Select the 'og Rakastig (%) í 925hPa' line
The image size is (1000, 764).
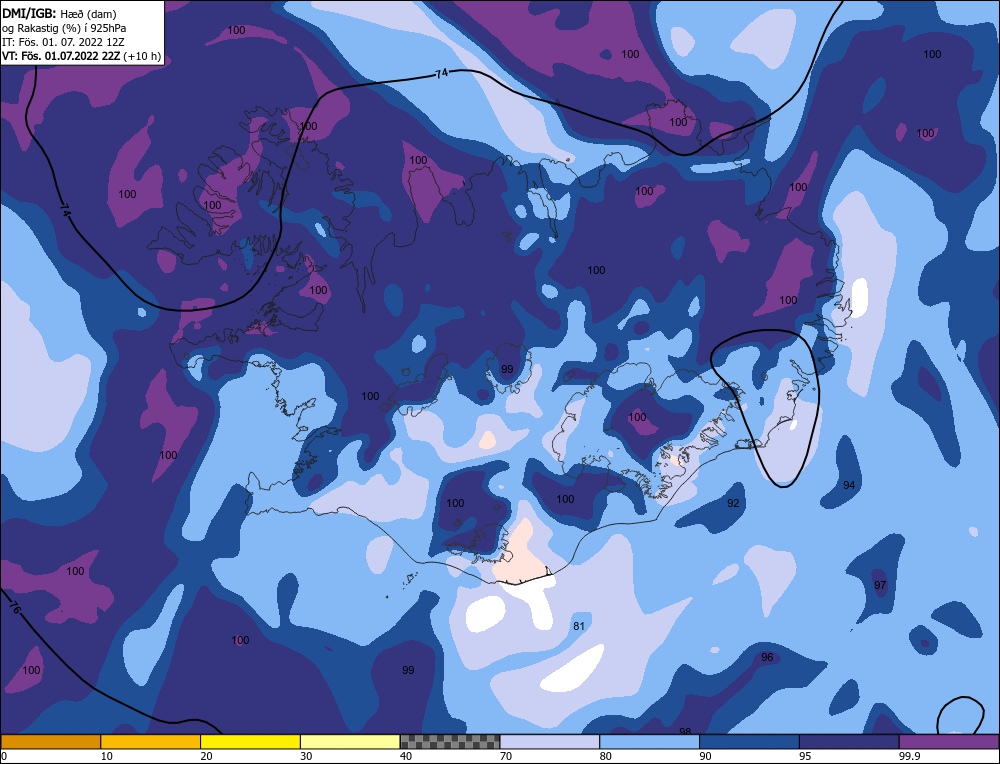point(64,28)
